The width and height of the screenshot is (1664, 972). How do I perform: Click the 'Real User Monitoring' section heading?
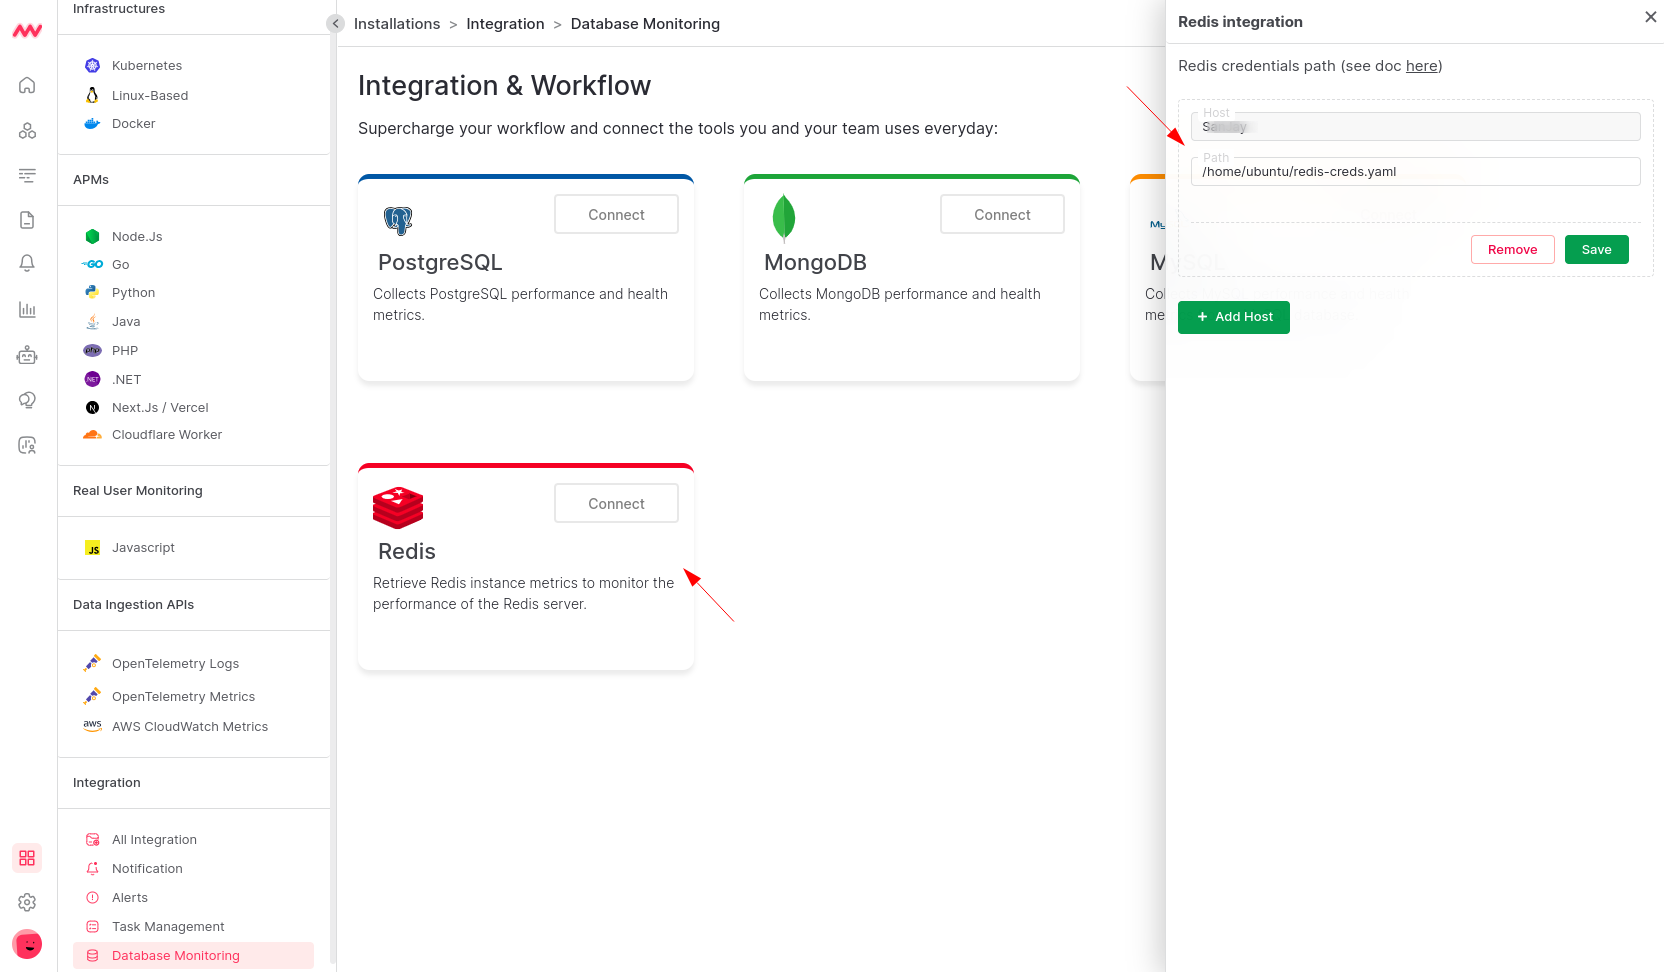click(138, 491)
